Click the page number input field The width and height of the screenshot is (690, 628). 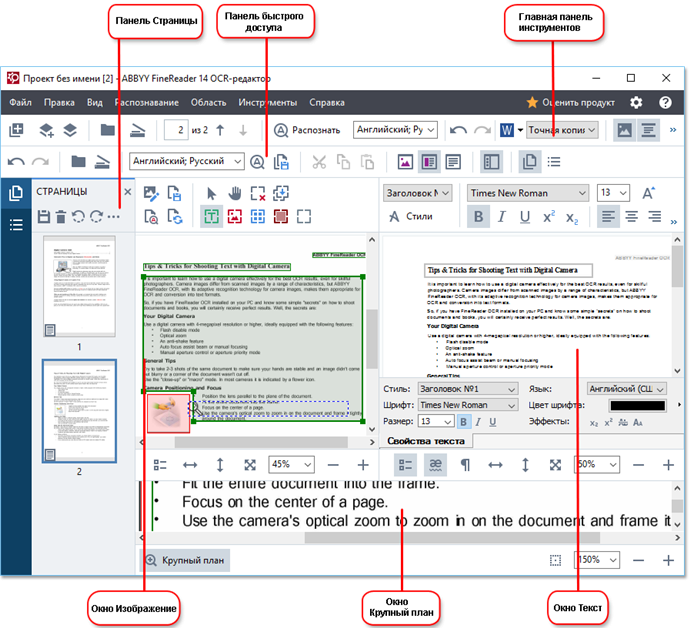point(176,130)
